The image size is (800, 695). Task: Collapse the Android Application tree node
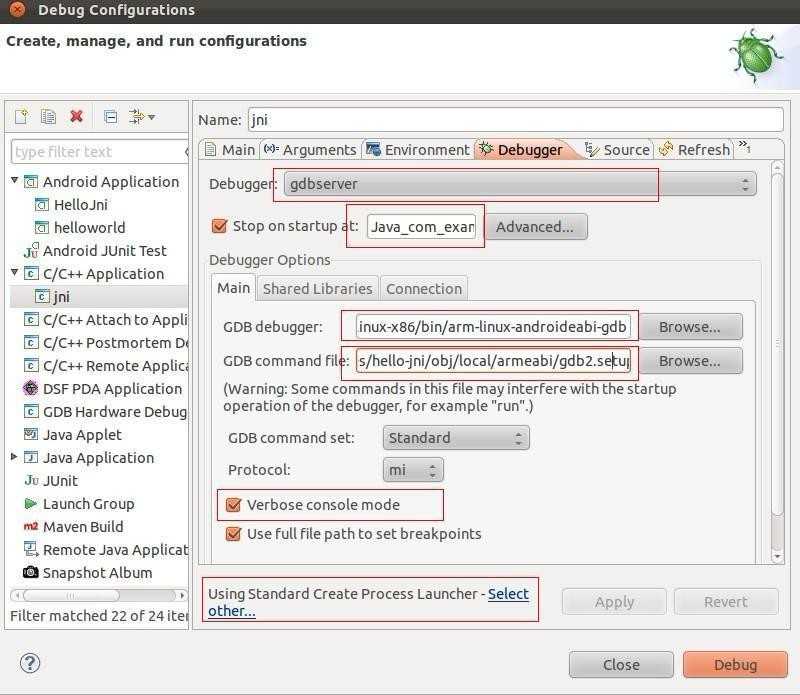15,181
